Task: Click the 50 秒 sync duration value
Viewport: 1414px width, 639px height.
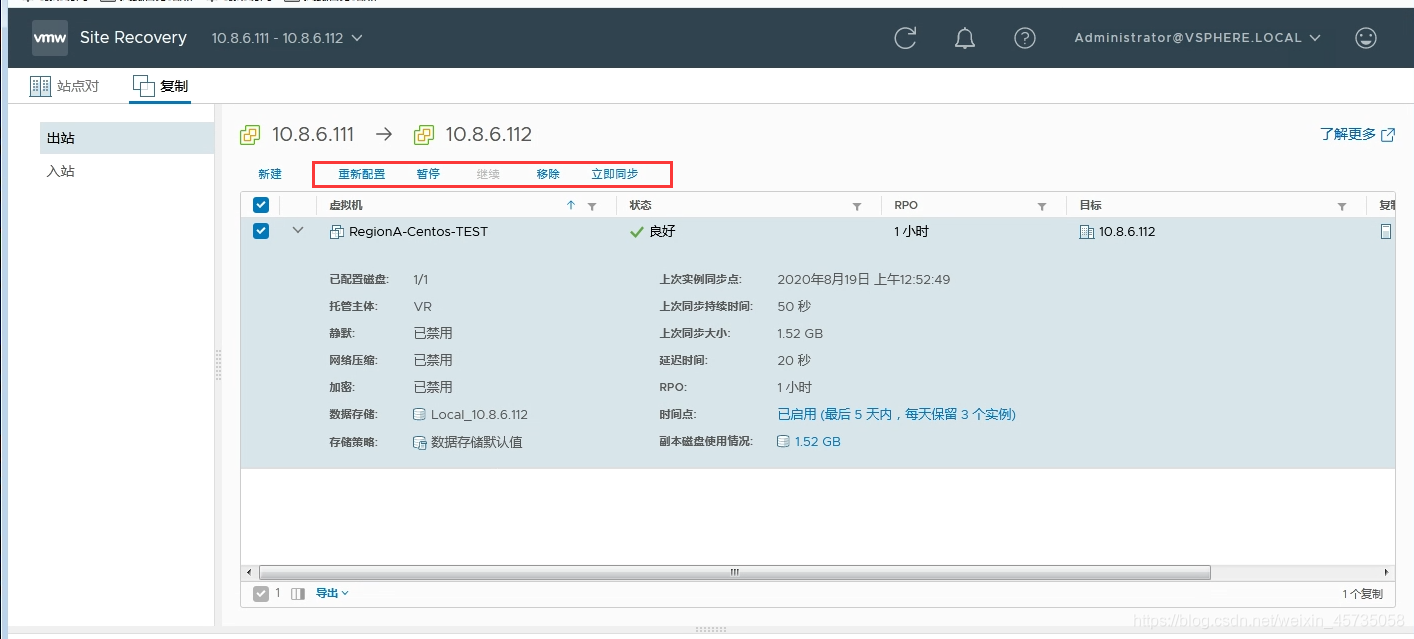Action: [794, 306]
